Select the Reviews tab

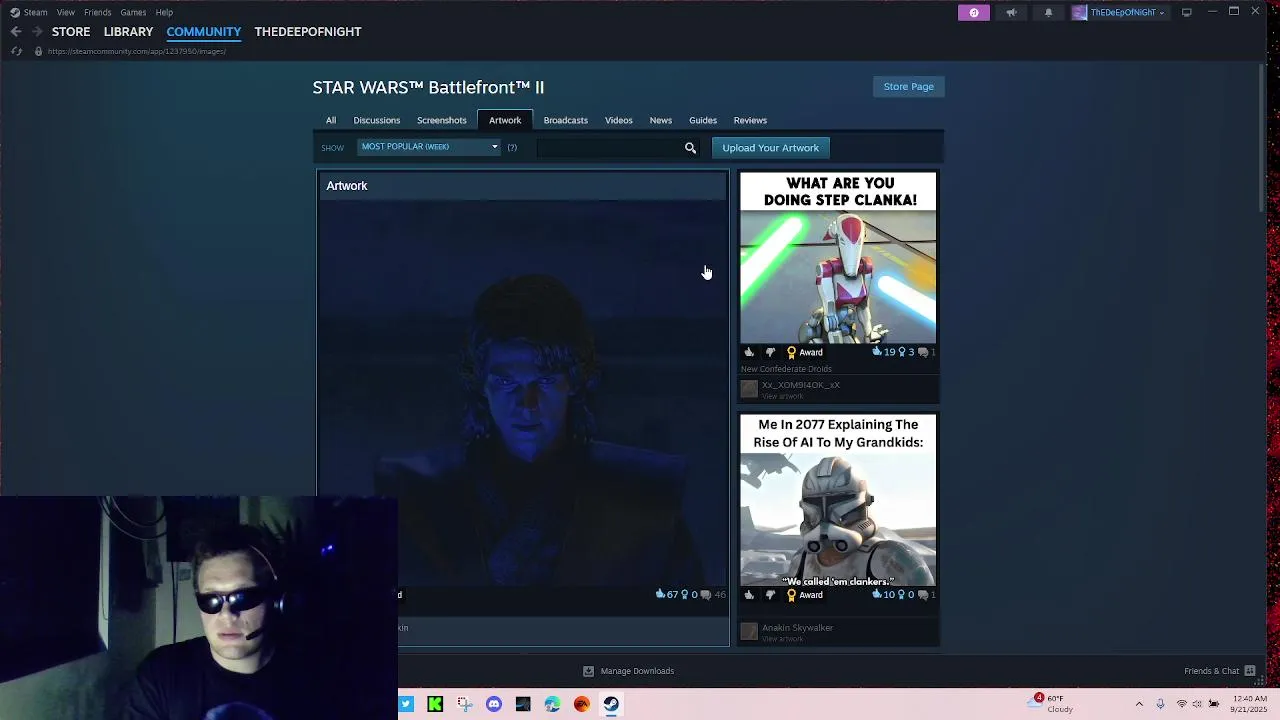[x=750, y=120]
